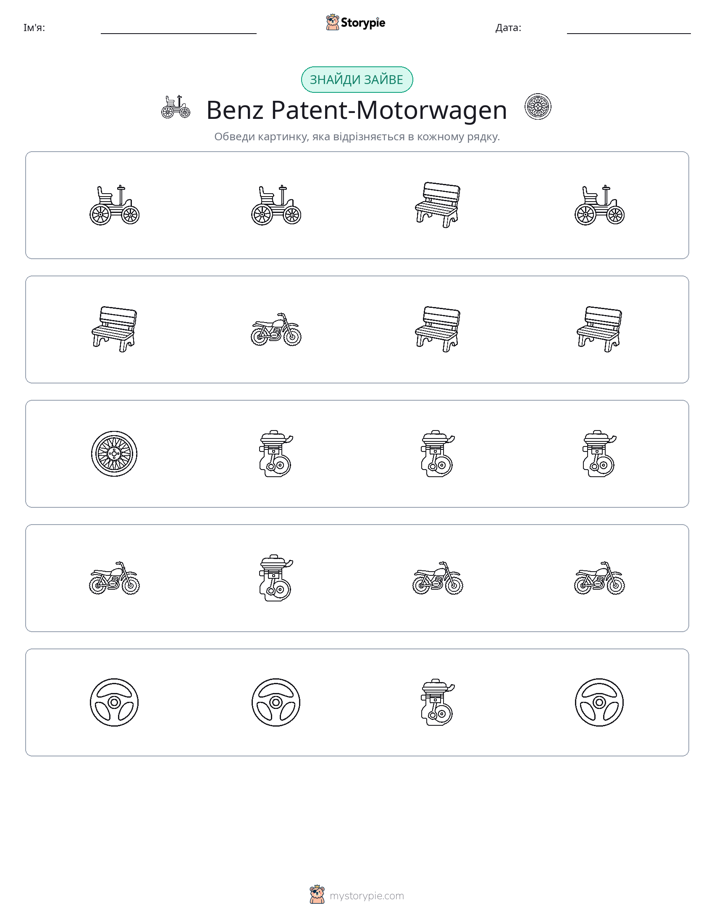This screenshot has width=714, height=924.
Task: Mark the engine icon in the steering-wheel row
Action: 437,702
